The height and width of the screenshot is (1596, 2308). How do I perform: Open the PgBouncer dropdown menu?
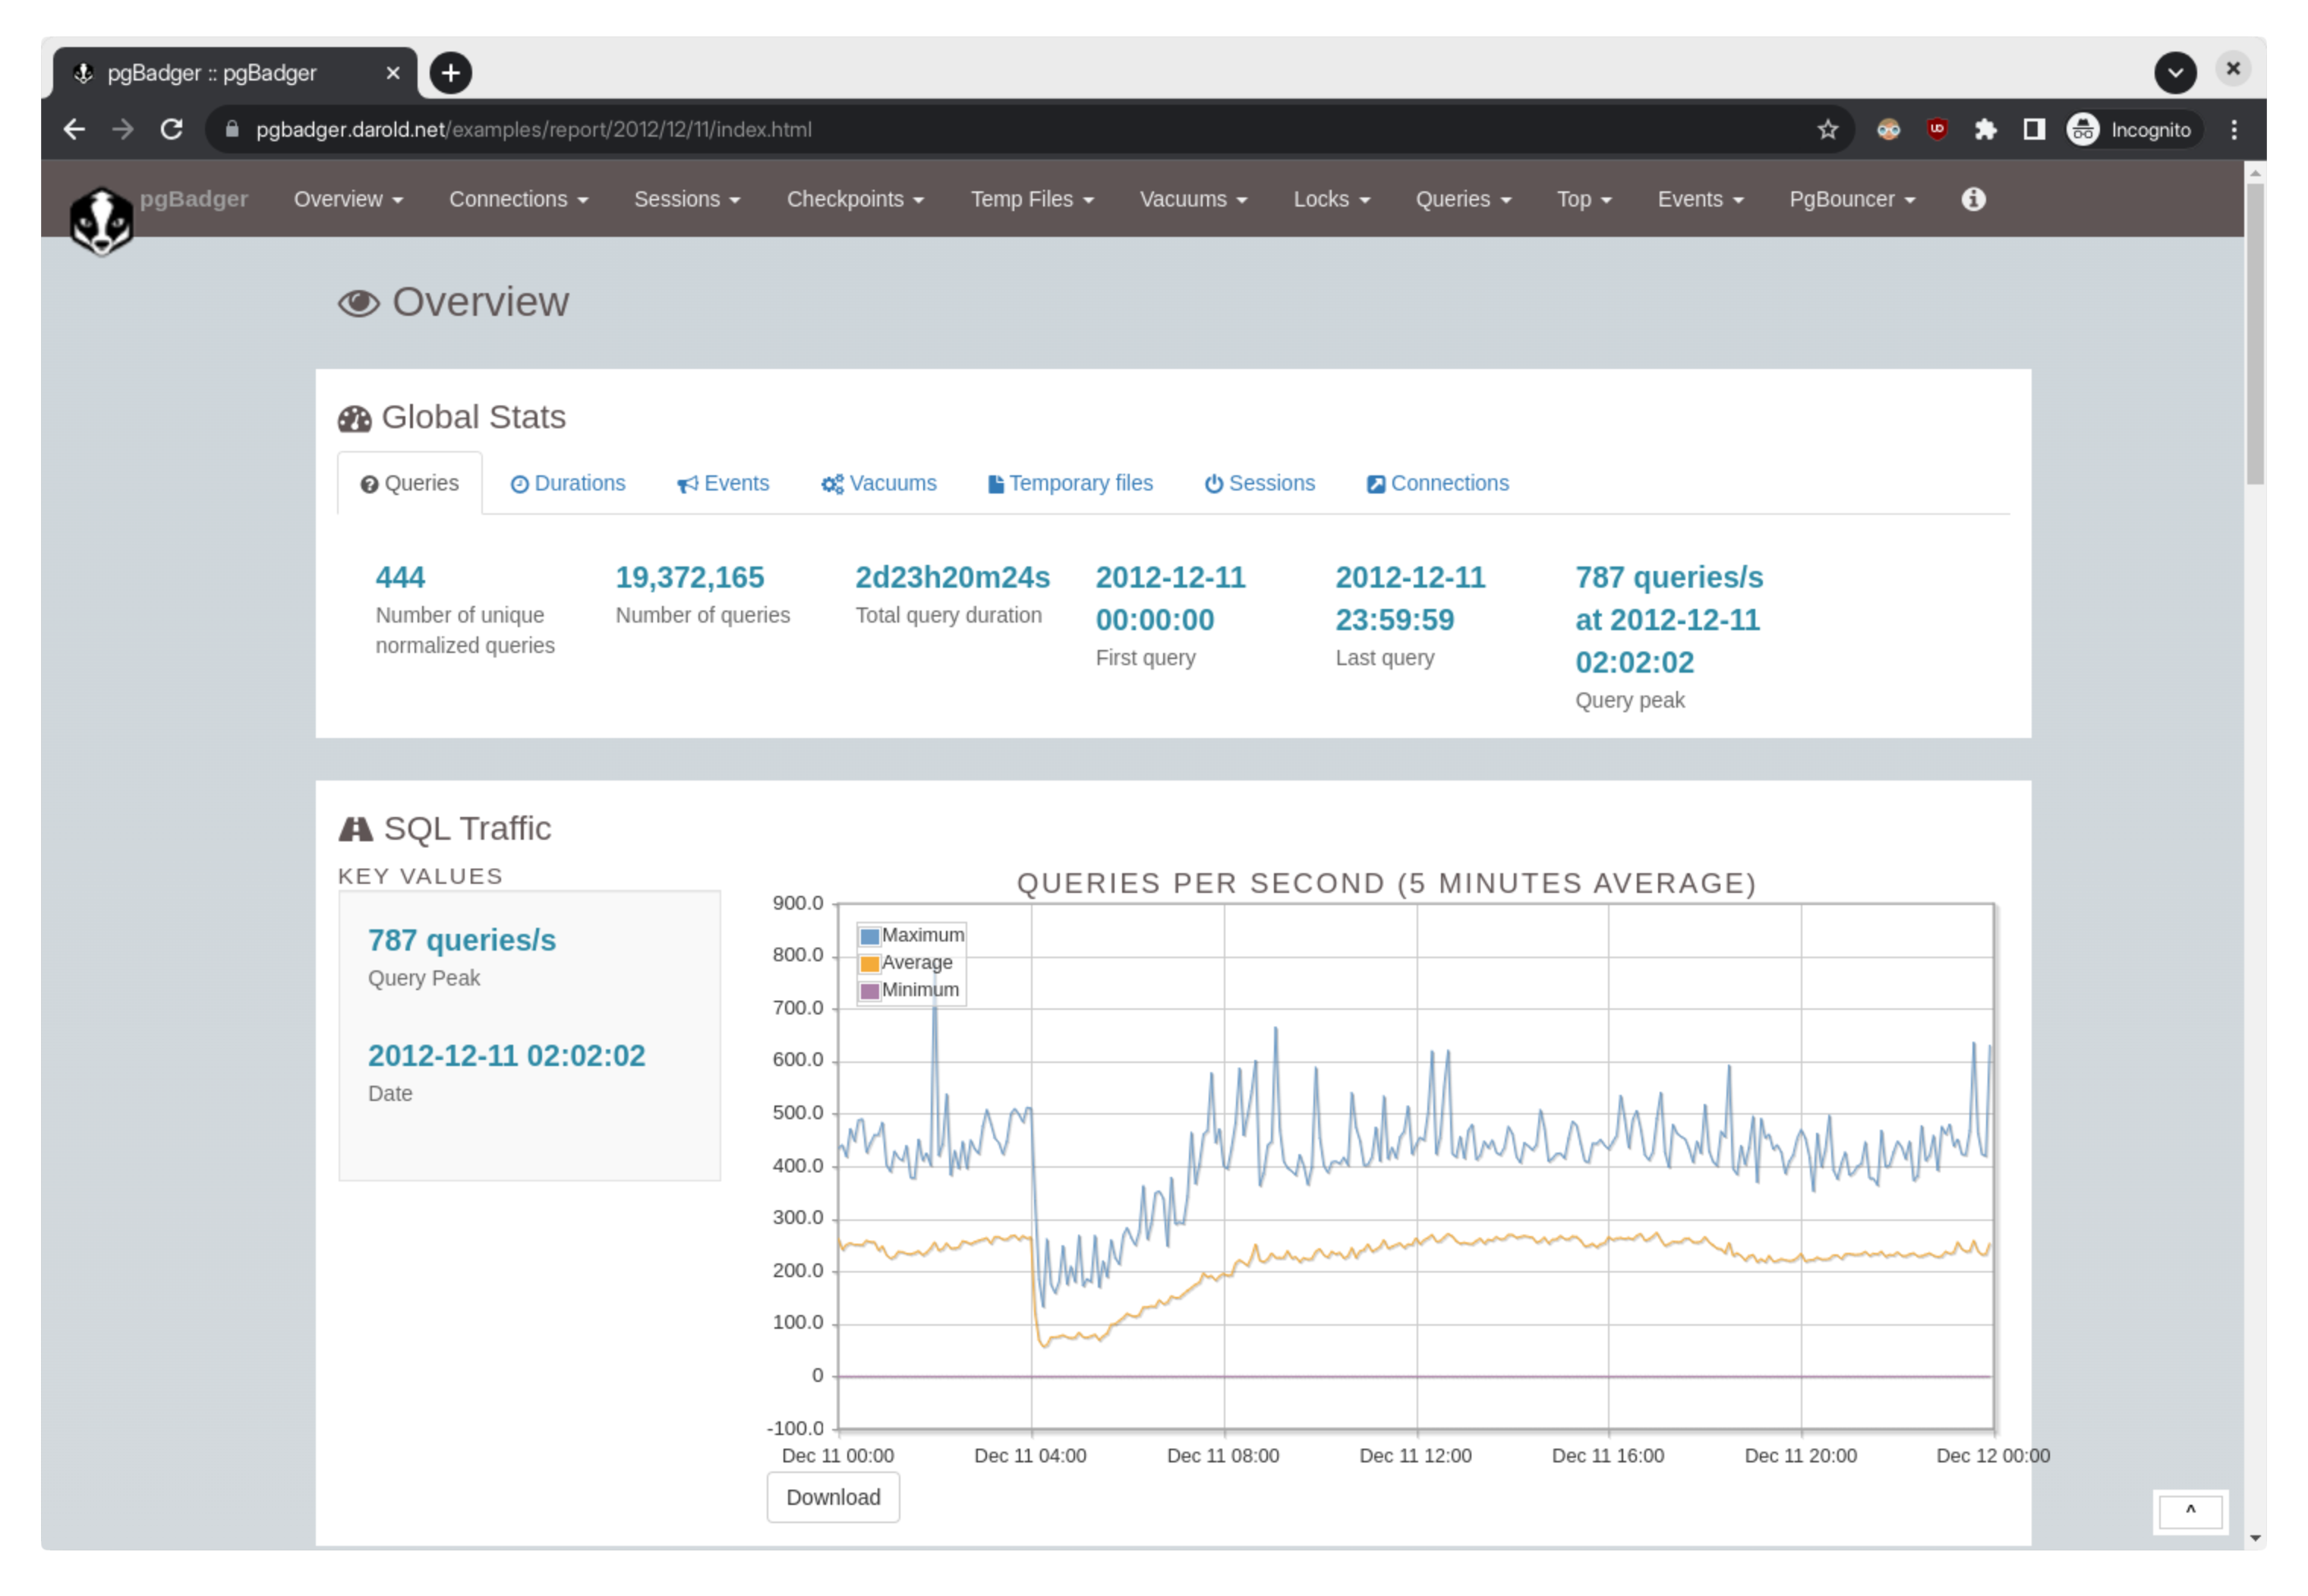(x=1851, y=199)
